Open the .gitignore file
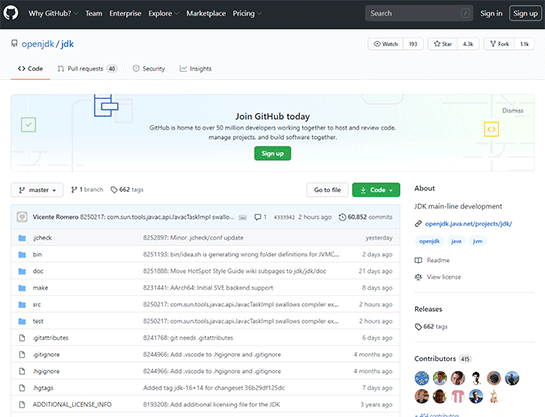Screen dimensions: 545x417 coord(46,355)
